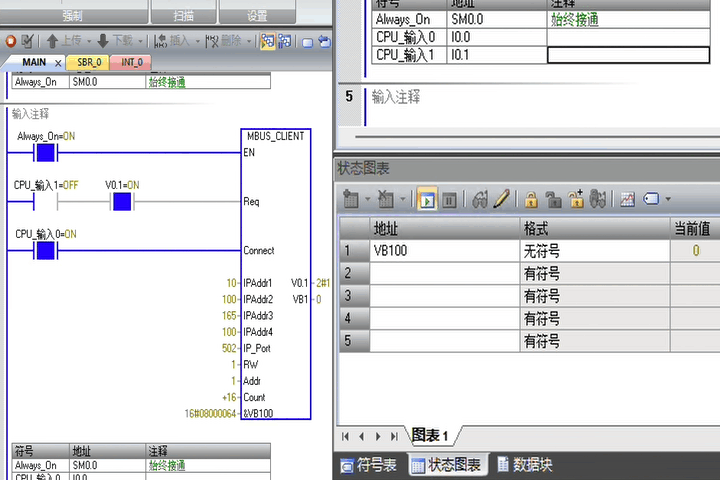Click the V0.1 contact

[122, 202]
